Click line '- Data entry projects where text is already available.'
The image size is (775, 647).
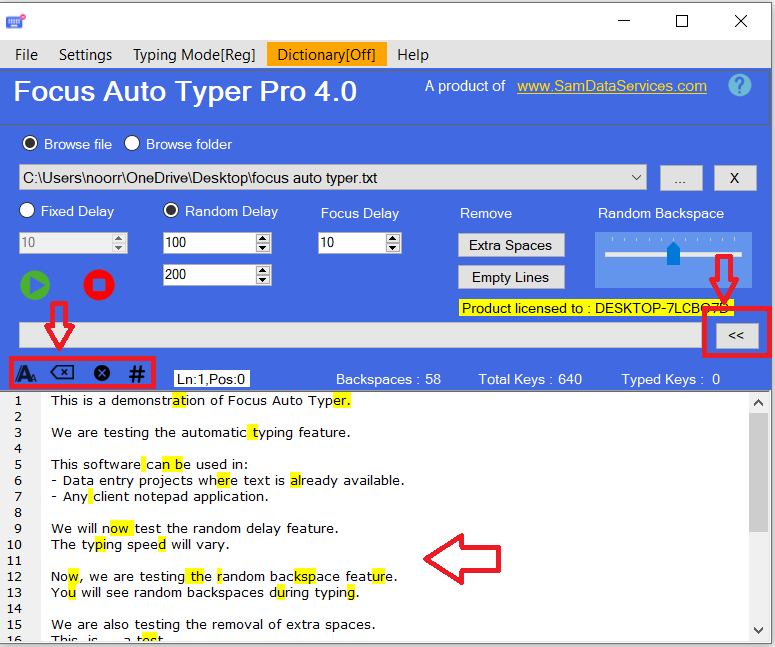click(x=227, y=480)
